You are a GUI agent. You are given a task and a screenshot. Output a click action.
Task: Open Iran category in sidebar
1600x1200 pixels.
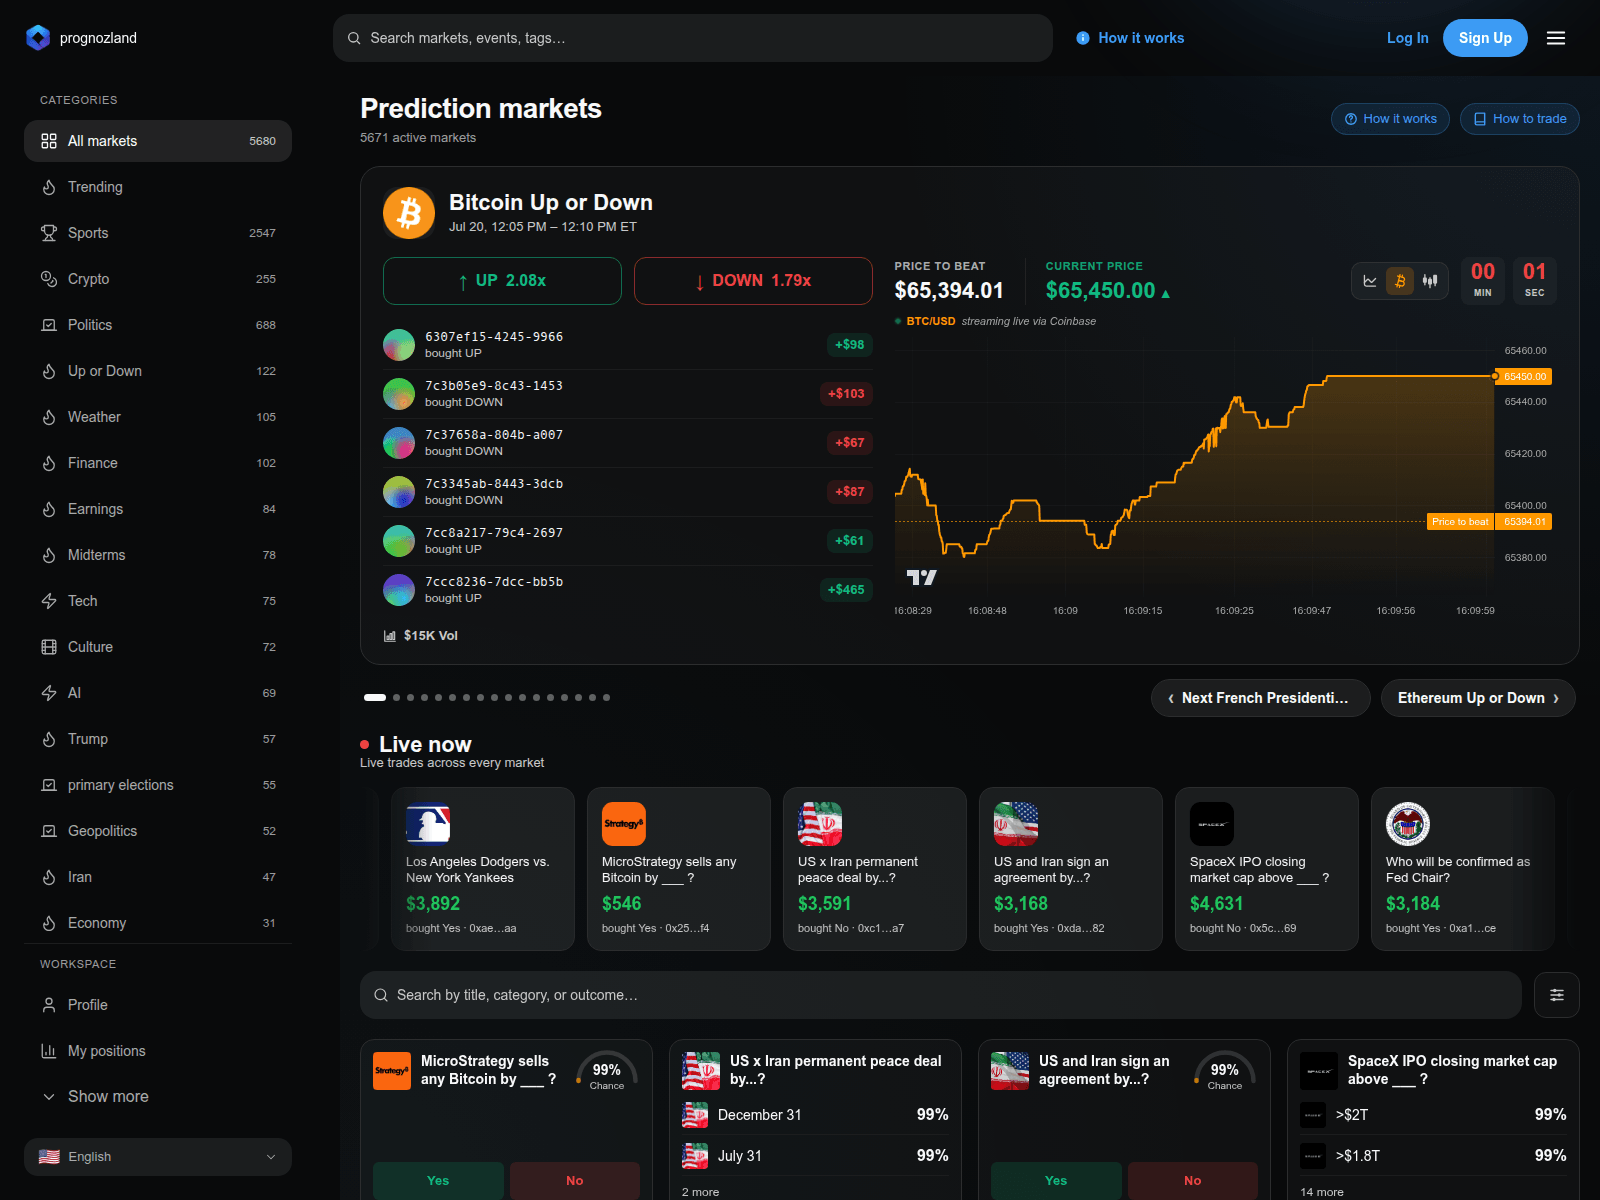tap(158, 877)
